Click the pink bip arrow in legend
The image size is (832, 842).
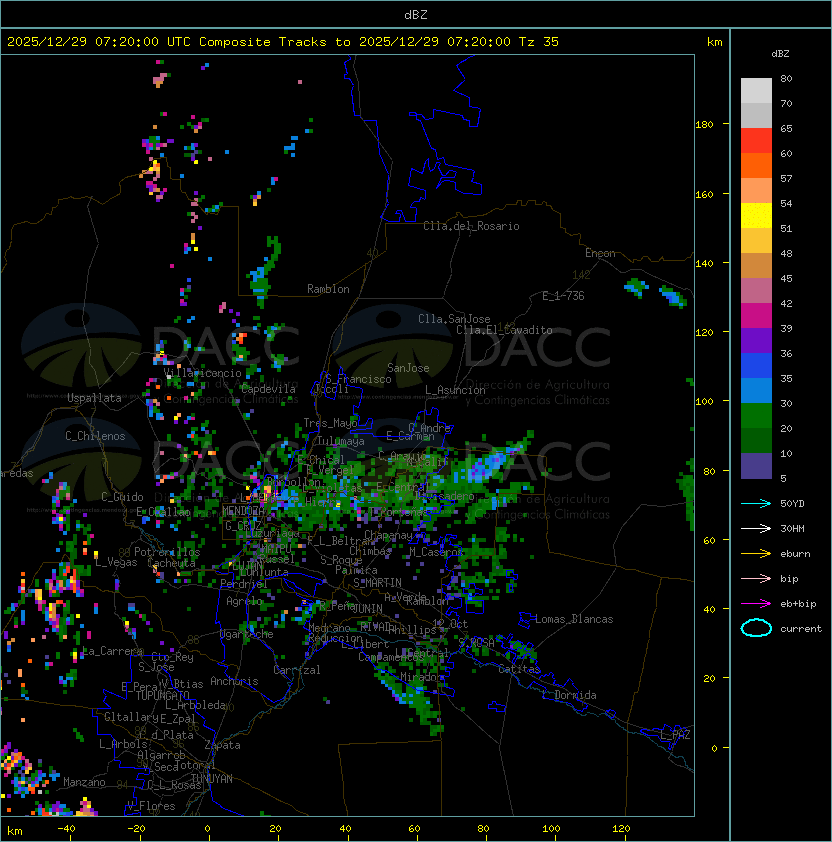pos(756,578)
